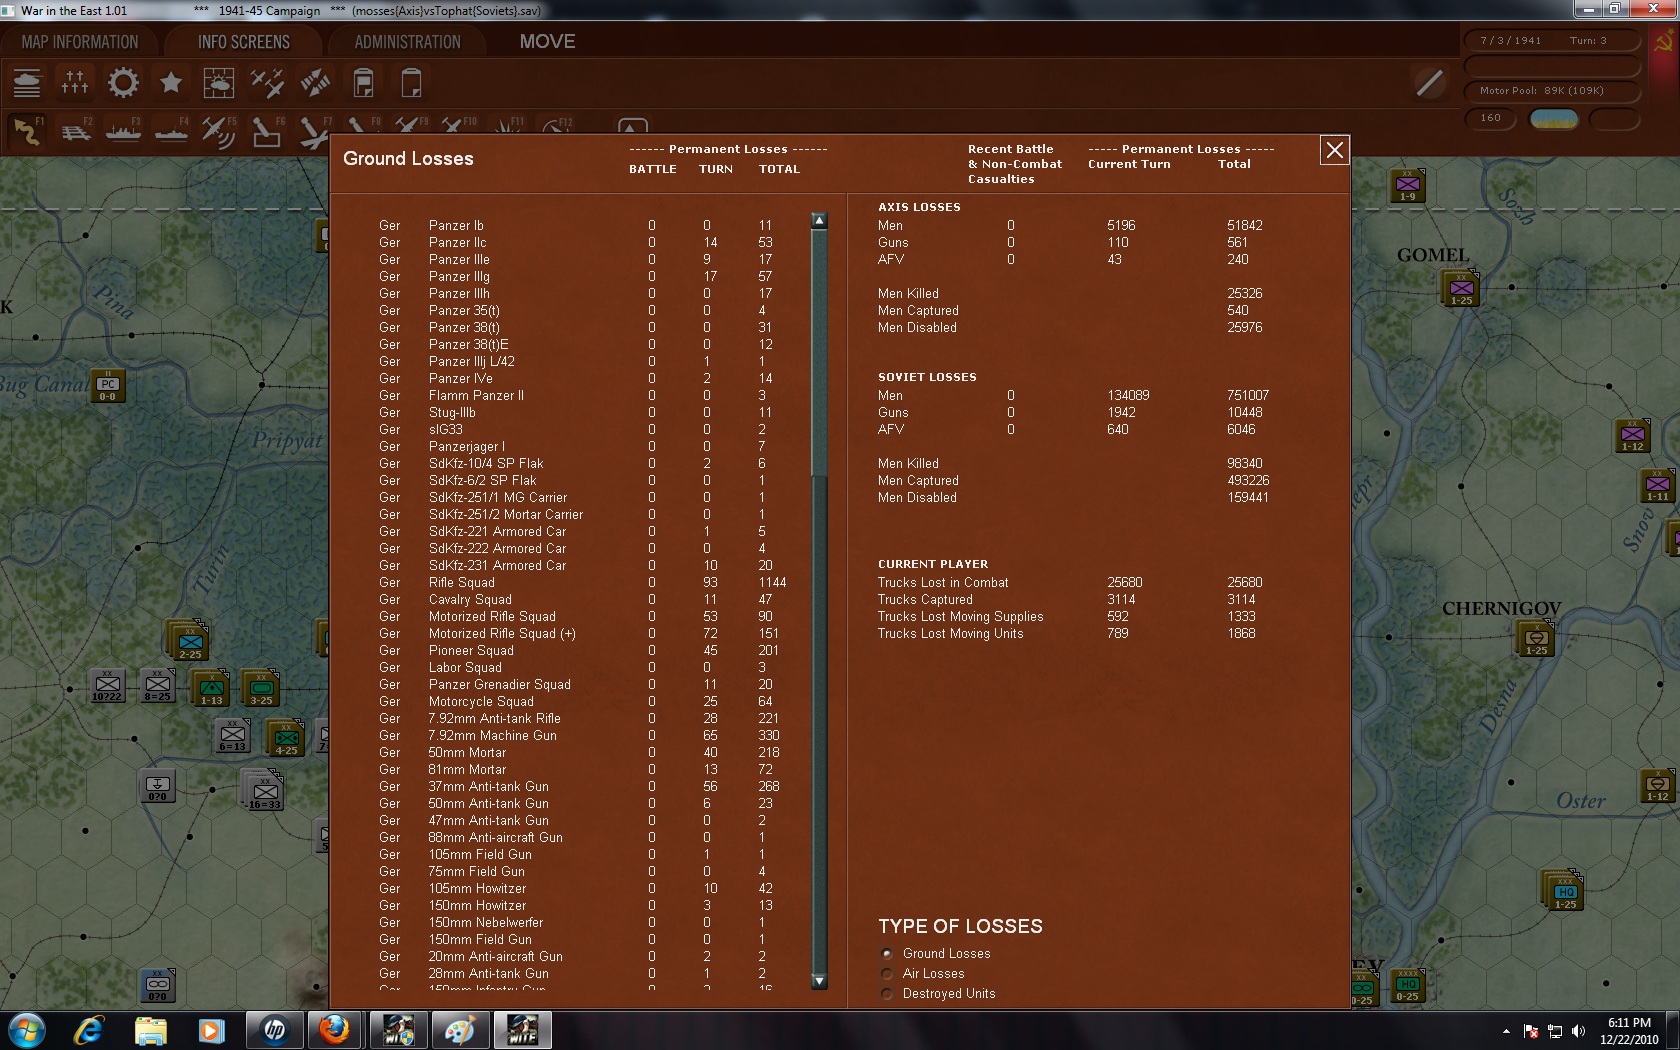This screenshot has height=1050, width=1680.
Task: Close the Ground Losses window
Action: [1334, 150]
